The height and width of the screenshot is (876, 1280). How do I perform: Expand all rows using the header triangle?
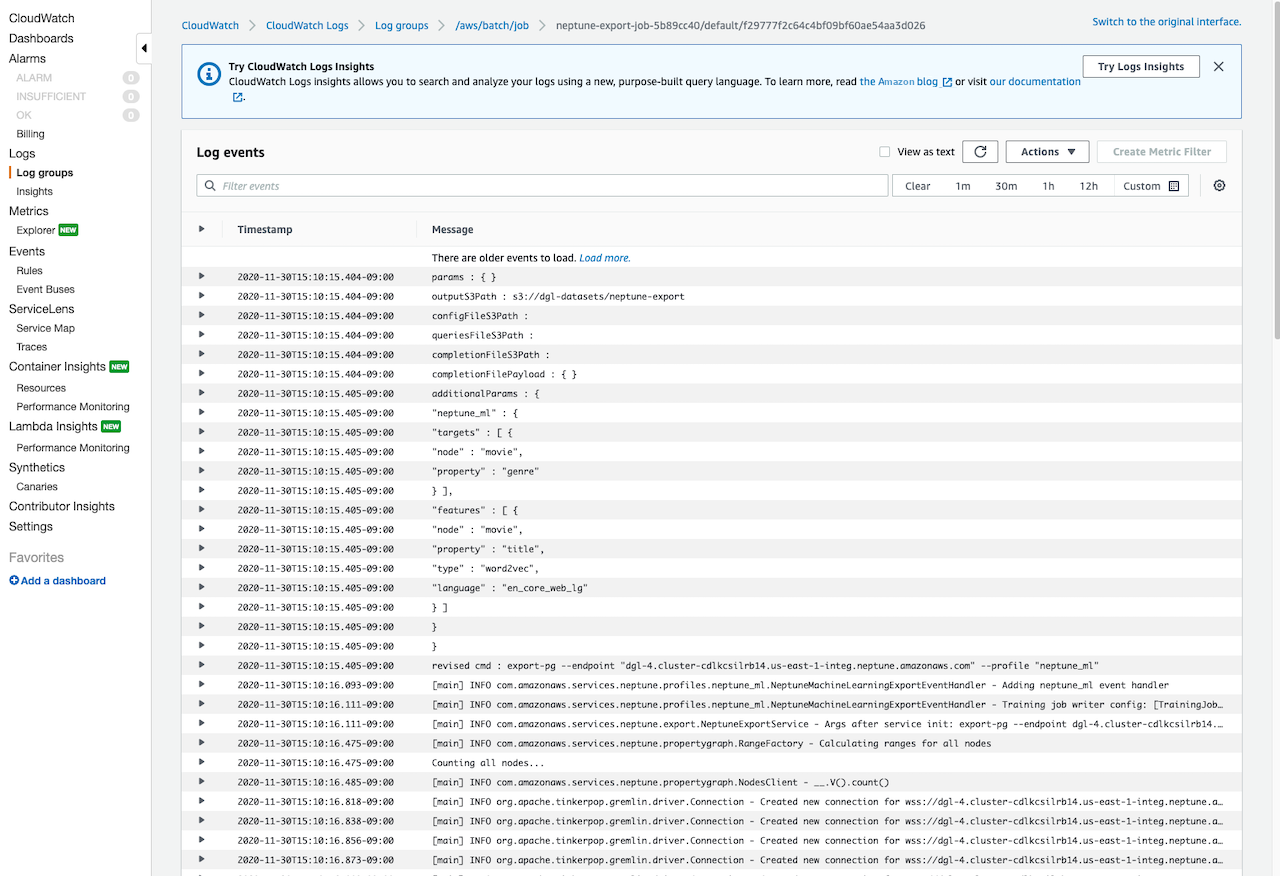pos(202,229)
